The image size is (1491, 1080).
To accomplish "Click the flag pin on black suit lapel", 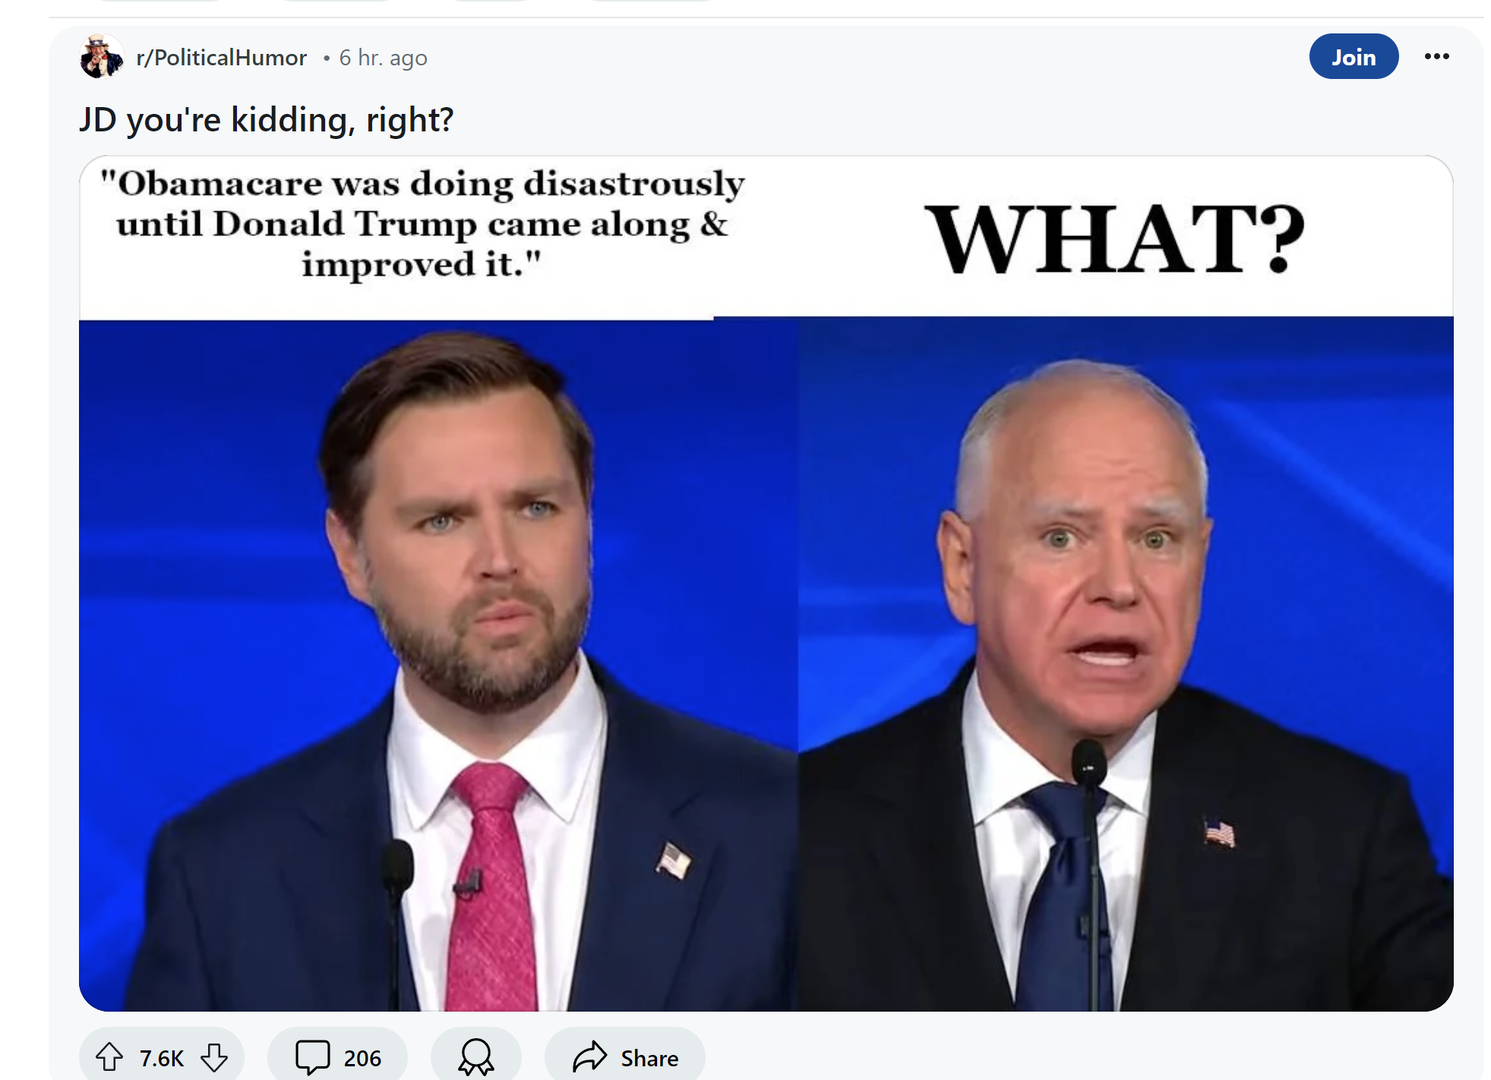I will pyautogui.click(x=1219, y=833).
